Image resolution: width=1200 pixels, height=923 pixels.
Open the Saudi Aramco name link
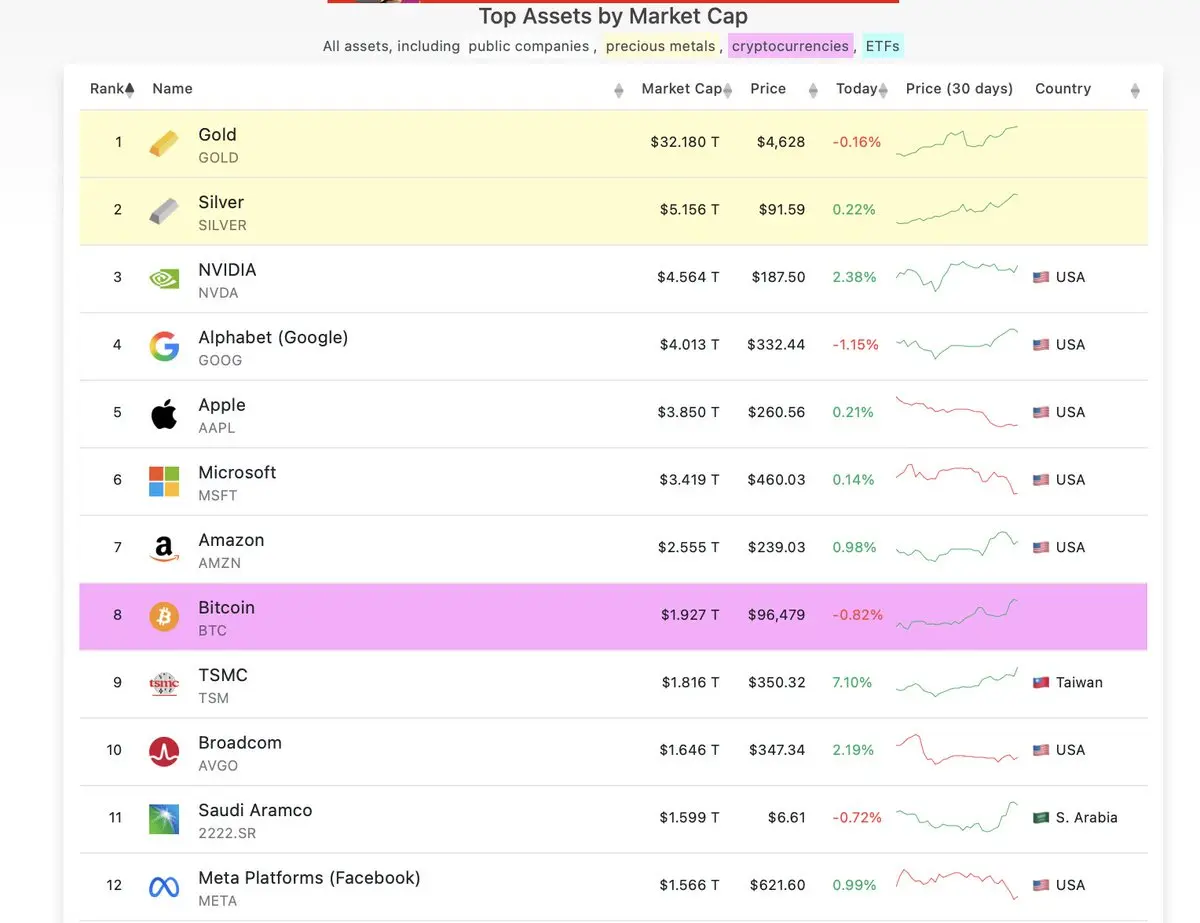tap(255, 810)
